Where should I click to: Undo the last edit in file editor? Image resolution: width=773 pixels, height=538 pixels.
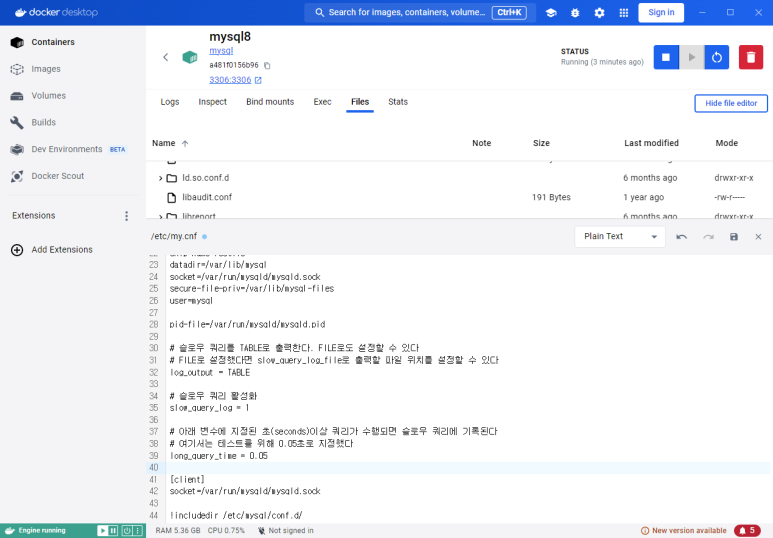[x=681, y=237]
